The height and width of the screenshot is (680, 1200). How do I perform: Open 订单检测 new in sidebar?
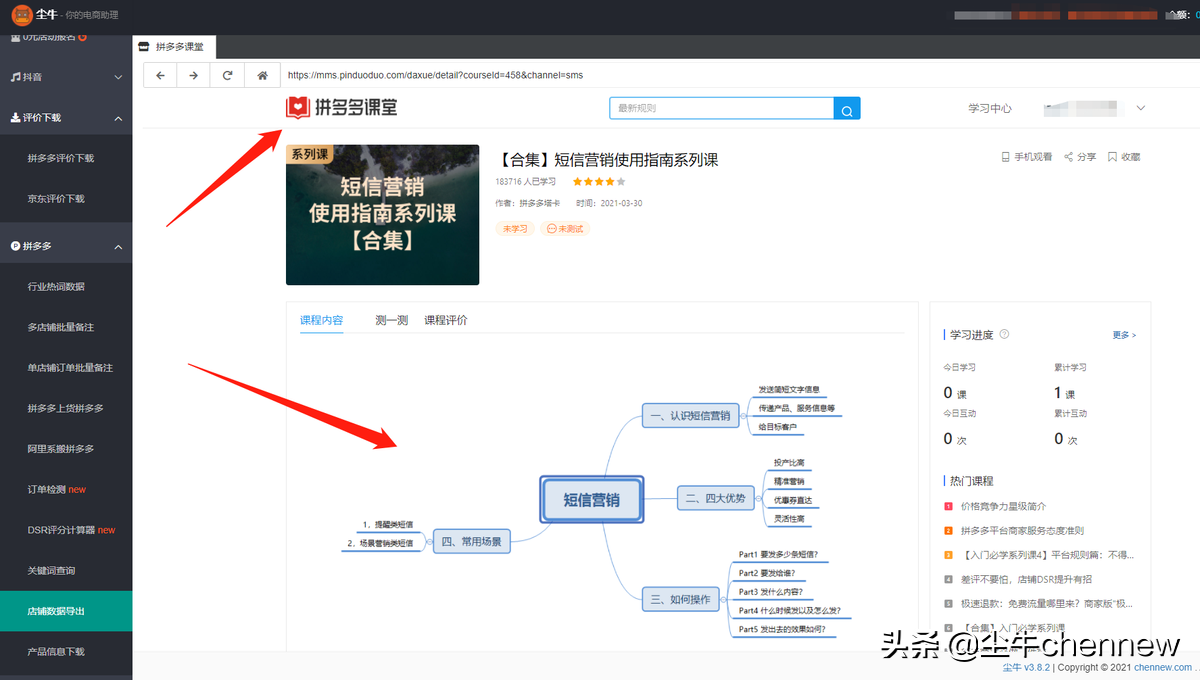coord(57,489)
